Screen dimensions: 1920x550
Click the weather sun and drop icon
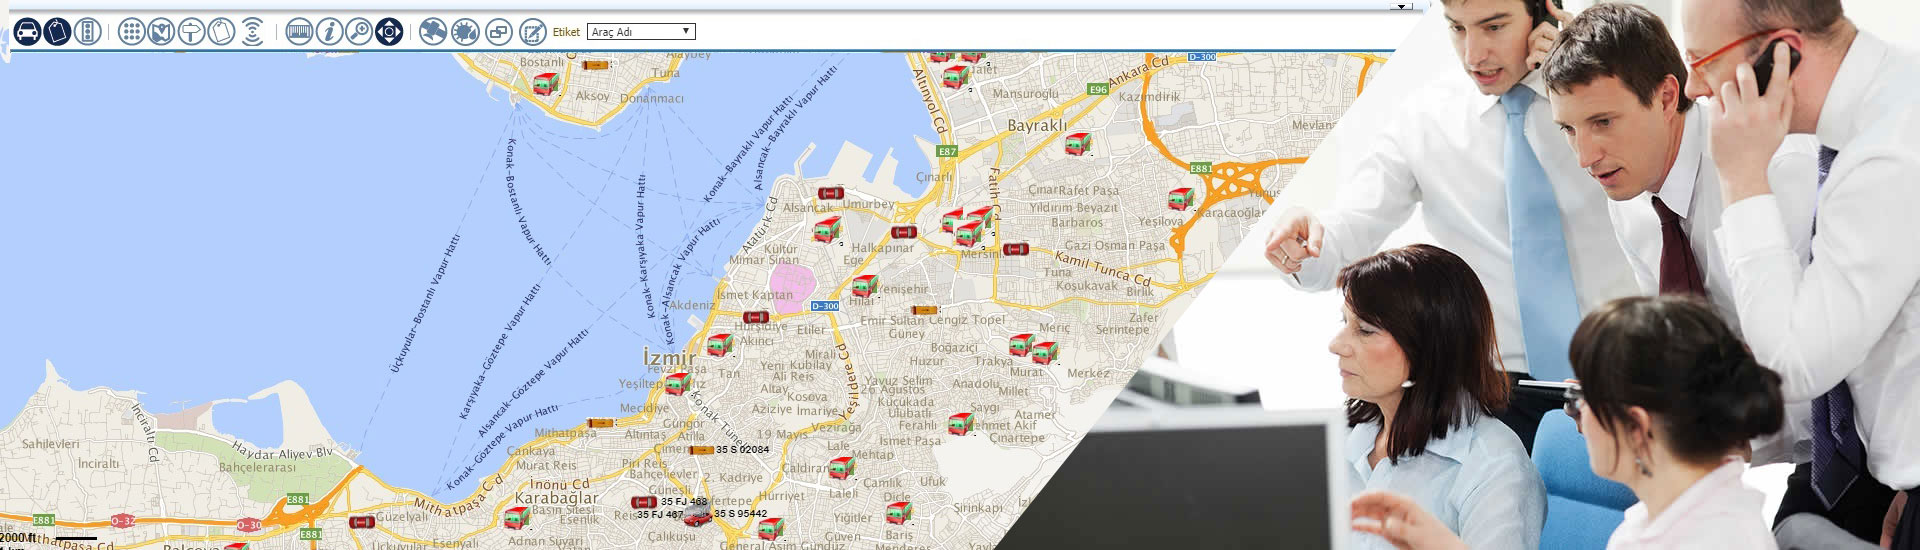(x=465, y=32)
